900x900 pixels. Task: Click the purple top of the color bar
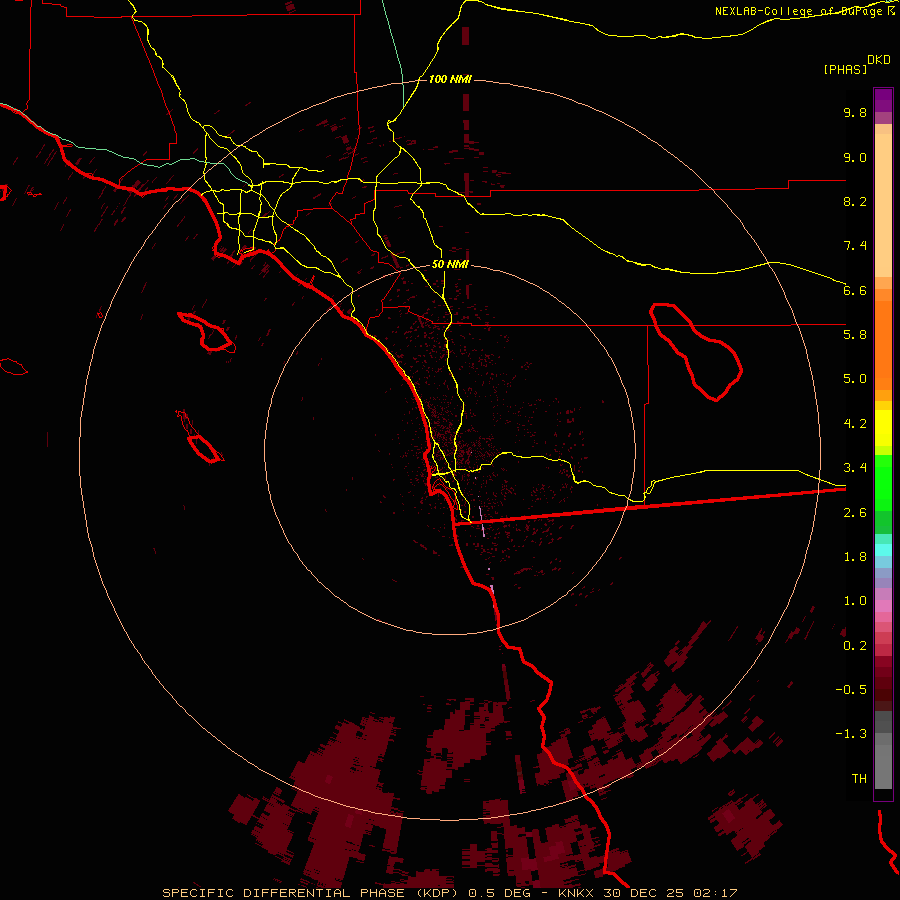point(883,100)
